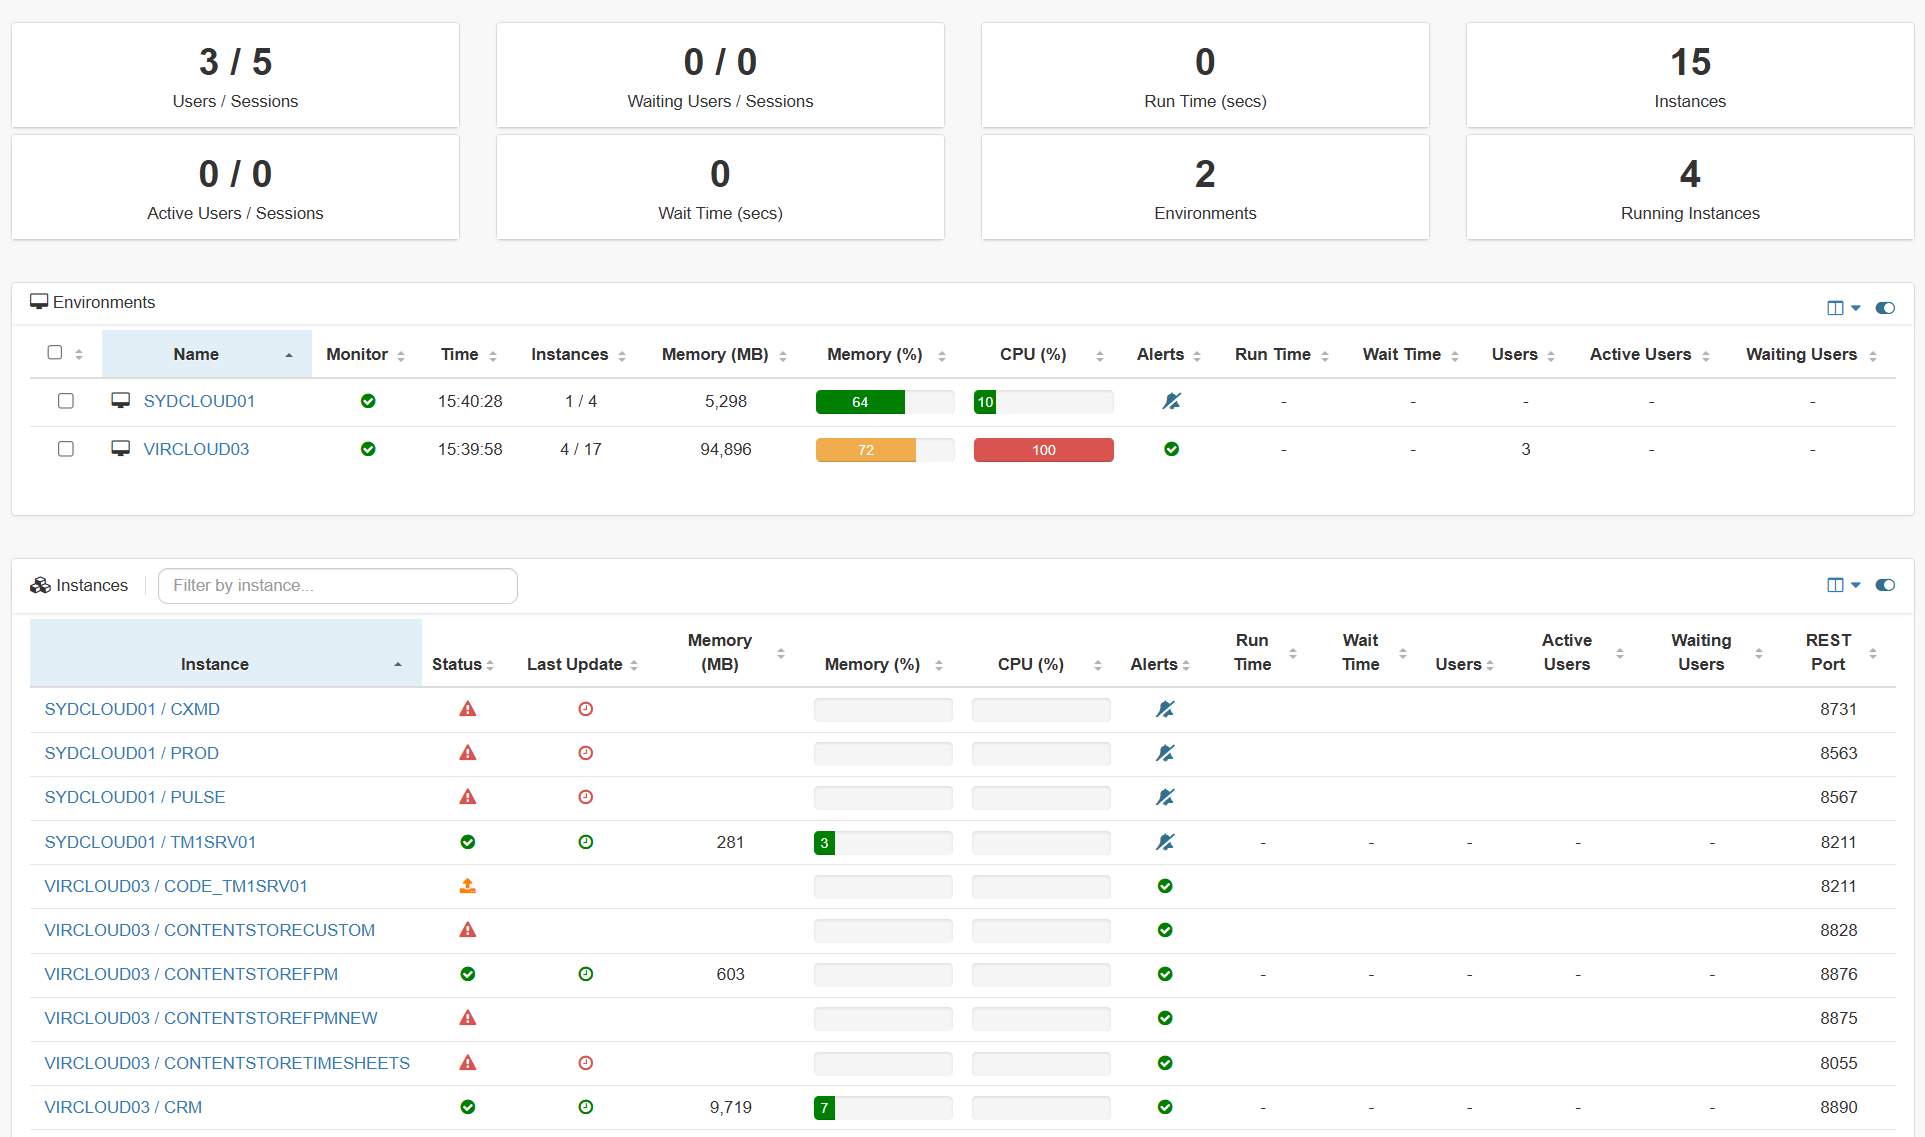Viewport: 1925px width, 1137px height.
Task: Click the alerts check icon for VIRCLOUD03 / CONTENTSTOREFPMNEW
Action: [x=1165, y=1018]
